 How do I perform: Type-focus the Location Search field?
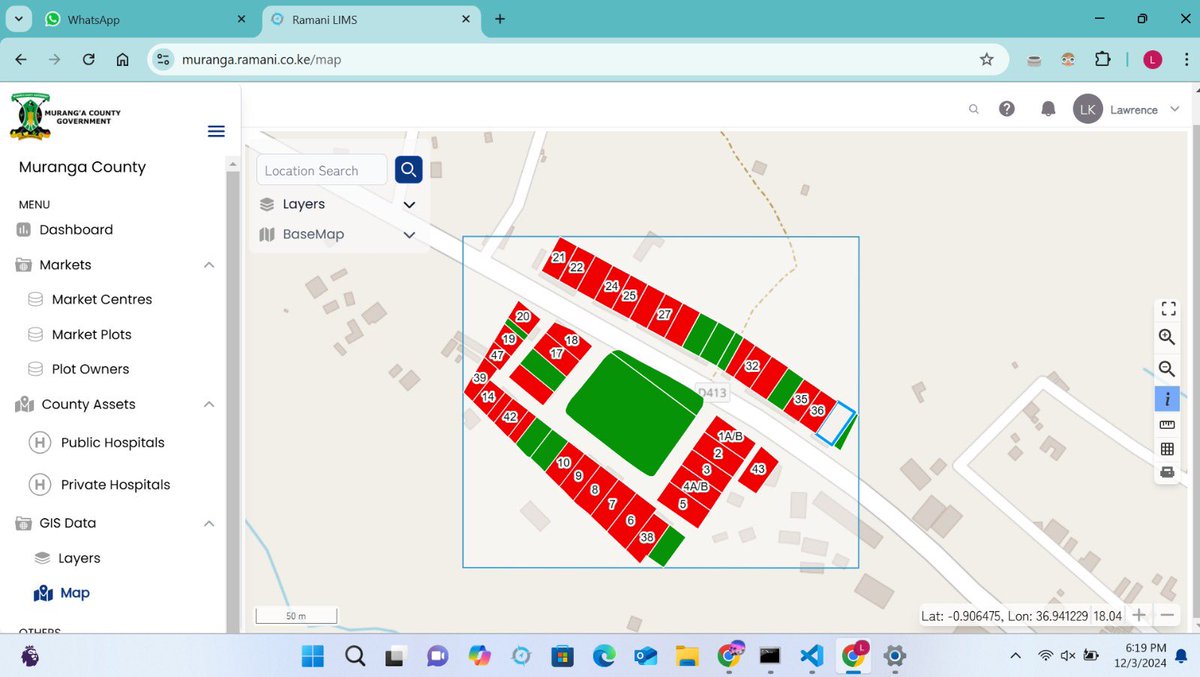(322, 170)
